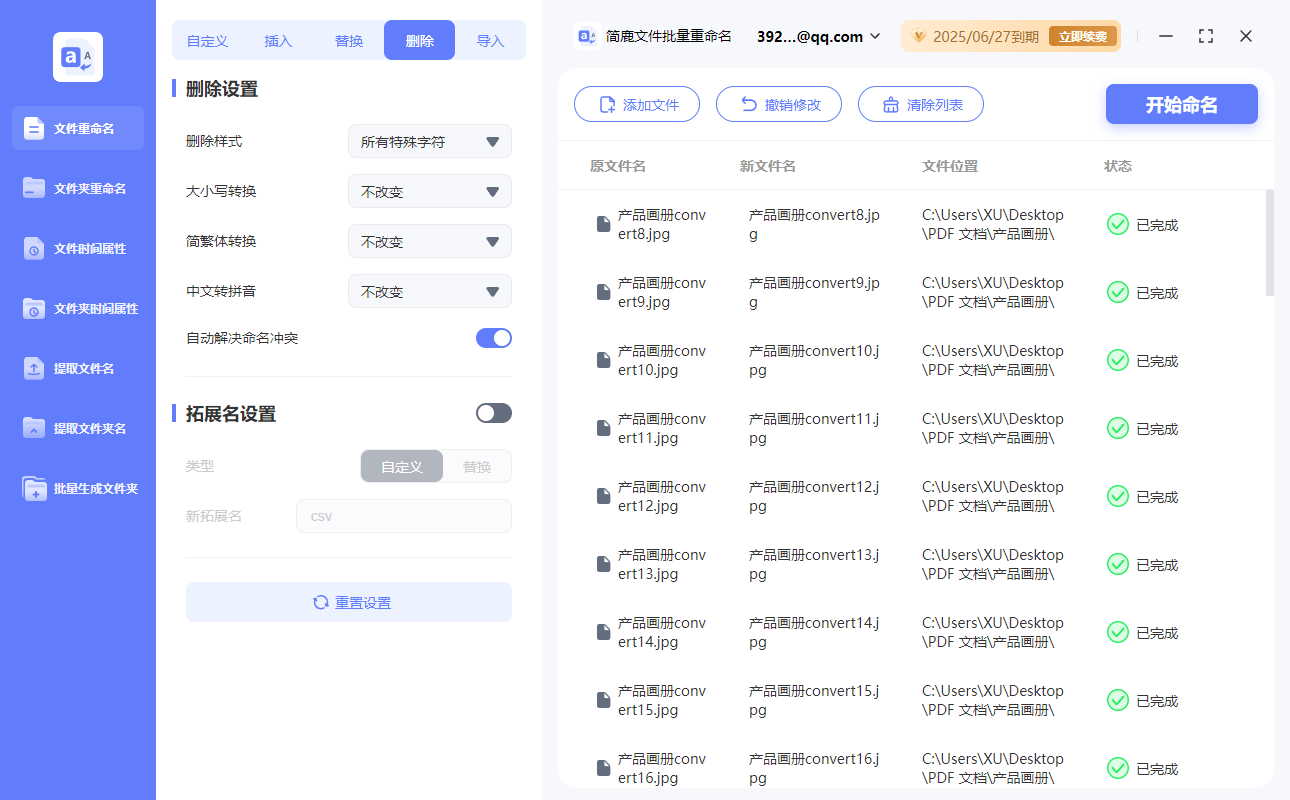Disable 自动解决命名冲突 switch
This screenshot has width=1290, height=800.
coord(493,338)
